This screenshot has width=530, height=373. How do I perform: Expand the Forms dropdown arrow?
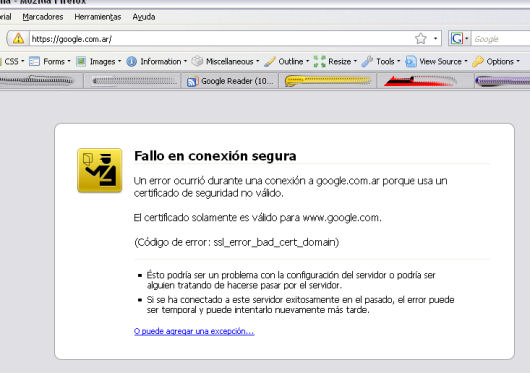69,61
